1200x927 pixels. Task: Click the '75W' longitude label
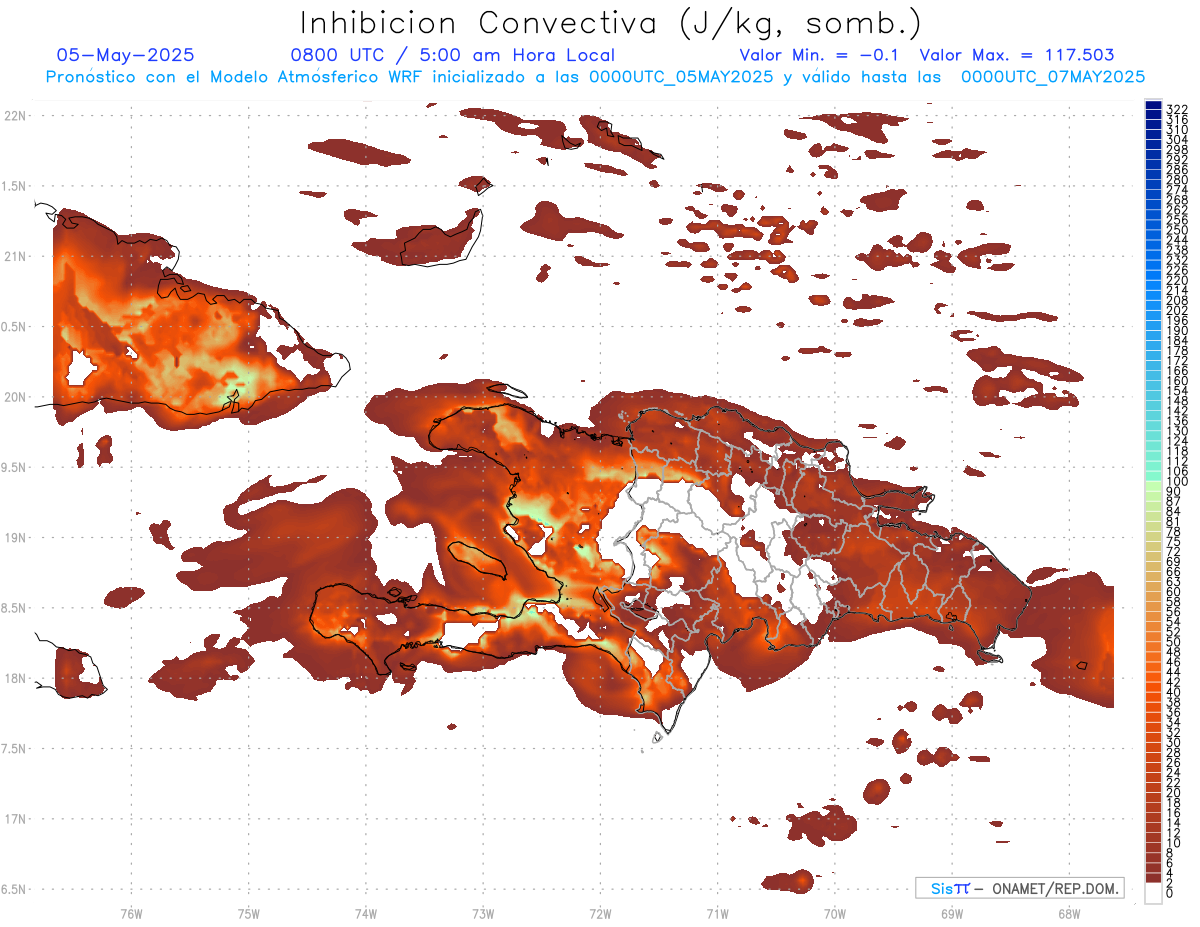click(x=249, y=913)
